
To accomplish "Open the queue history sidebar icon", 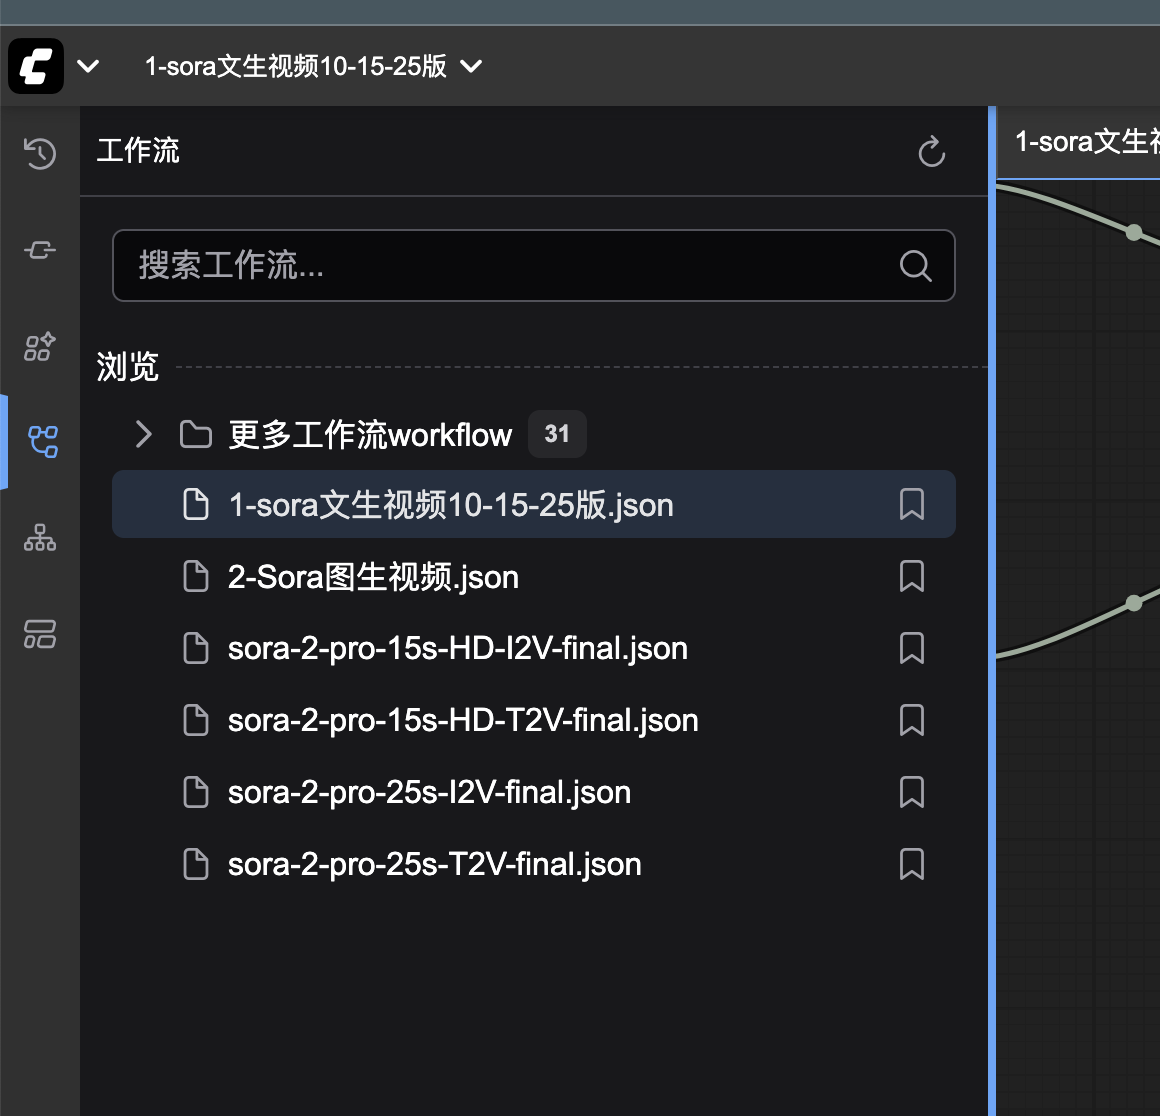I will (40, 153).
